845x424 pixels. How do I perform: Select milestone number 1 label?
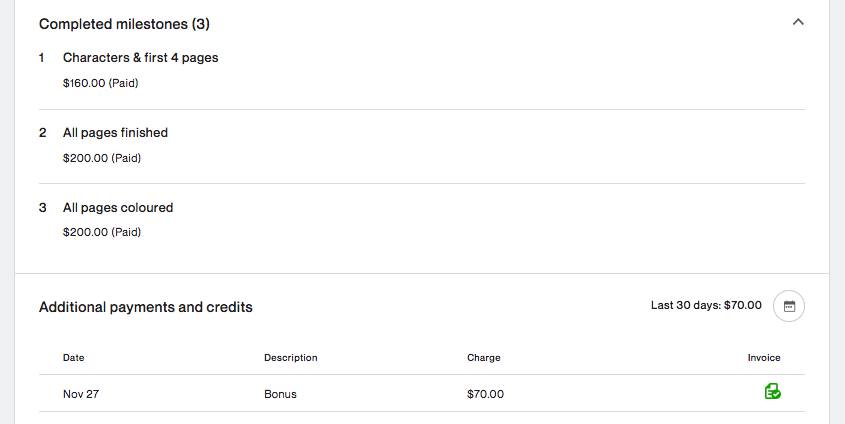[41, 58]
